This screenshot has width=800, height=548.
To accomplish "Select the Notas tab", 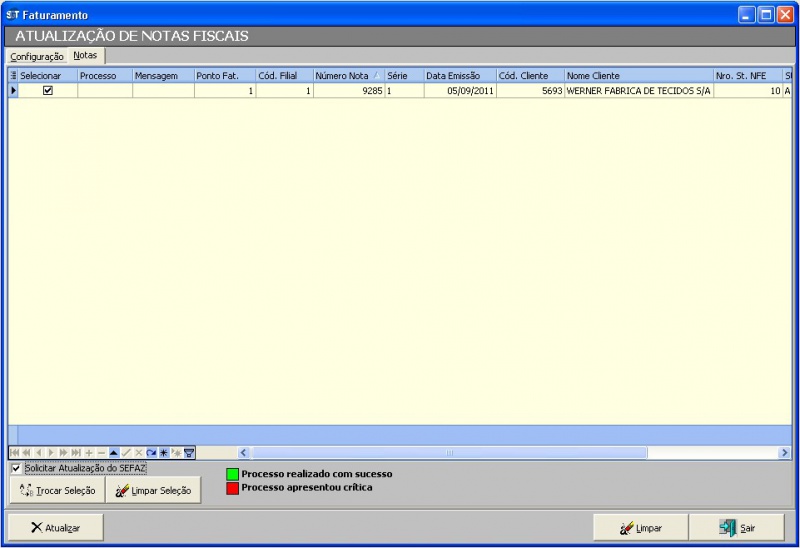I will pos(86,56).
